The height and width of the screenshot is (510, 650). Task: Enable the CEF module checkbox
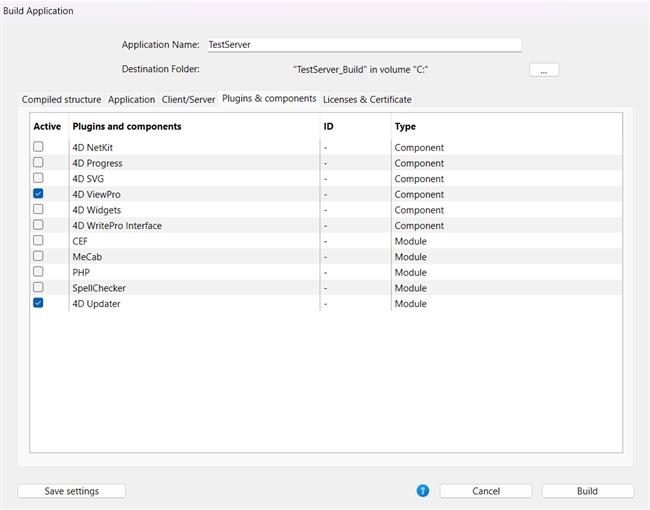click(38, 241)
